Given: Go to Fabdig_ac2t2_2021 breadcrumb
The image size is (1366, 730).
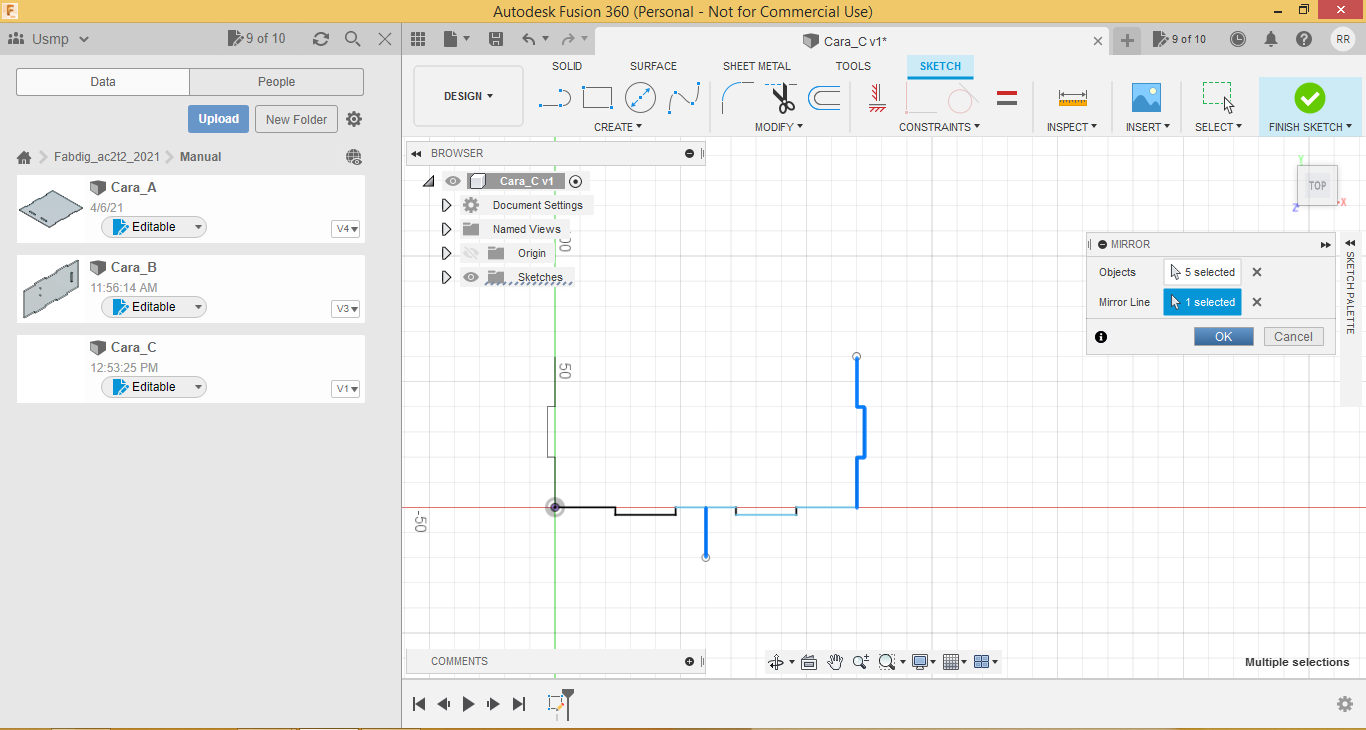Looking at the screenshot, I should 106,157.
